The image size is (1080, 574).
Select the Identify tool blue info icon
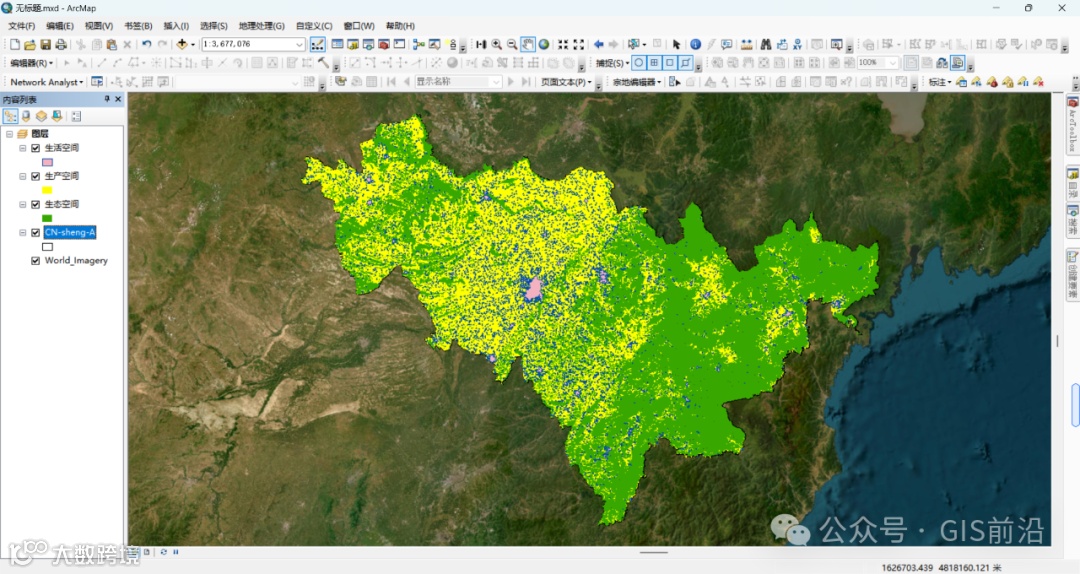pyautogui.click(x=696, y=44)
